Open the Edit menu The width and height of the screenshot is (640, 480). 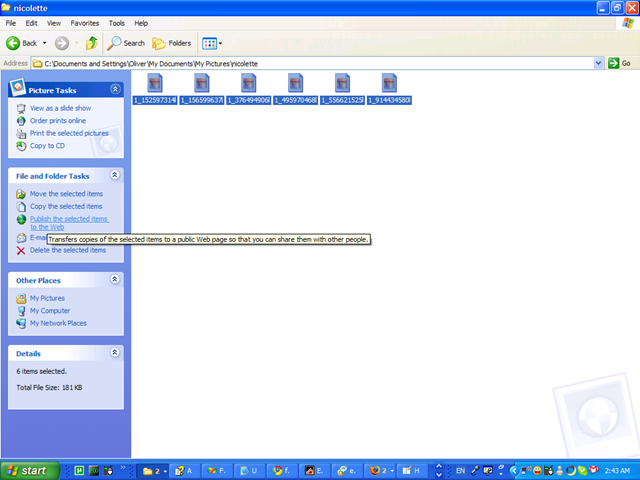pyautogui.click(x=31, y=23)
